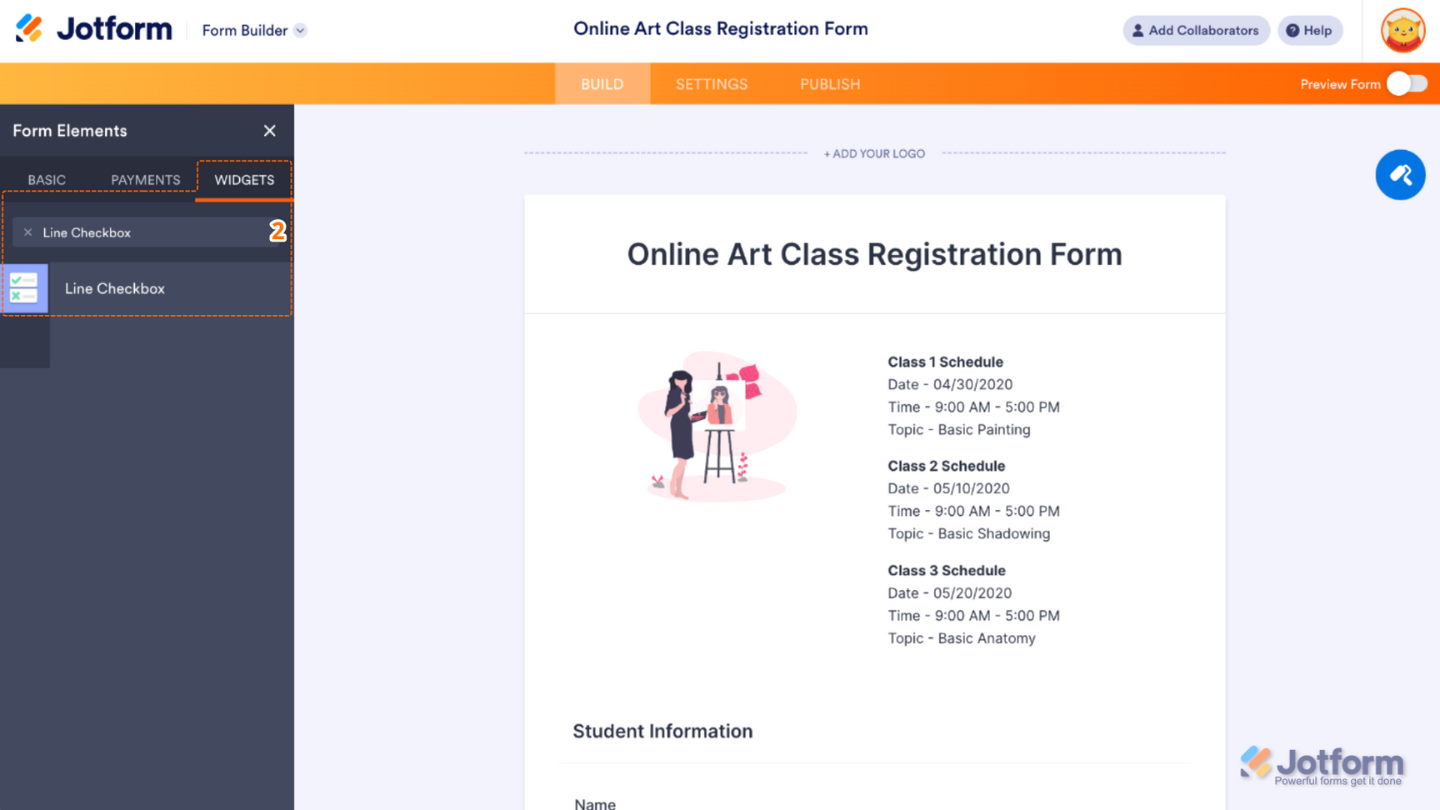
Task: Switch to the BASIC elements tab
Action: click(46, 179)
